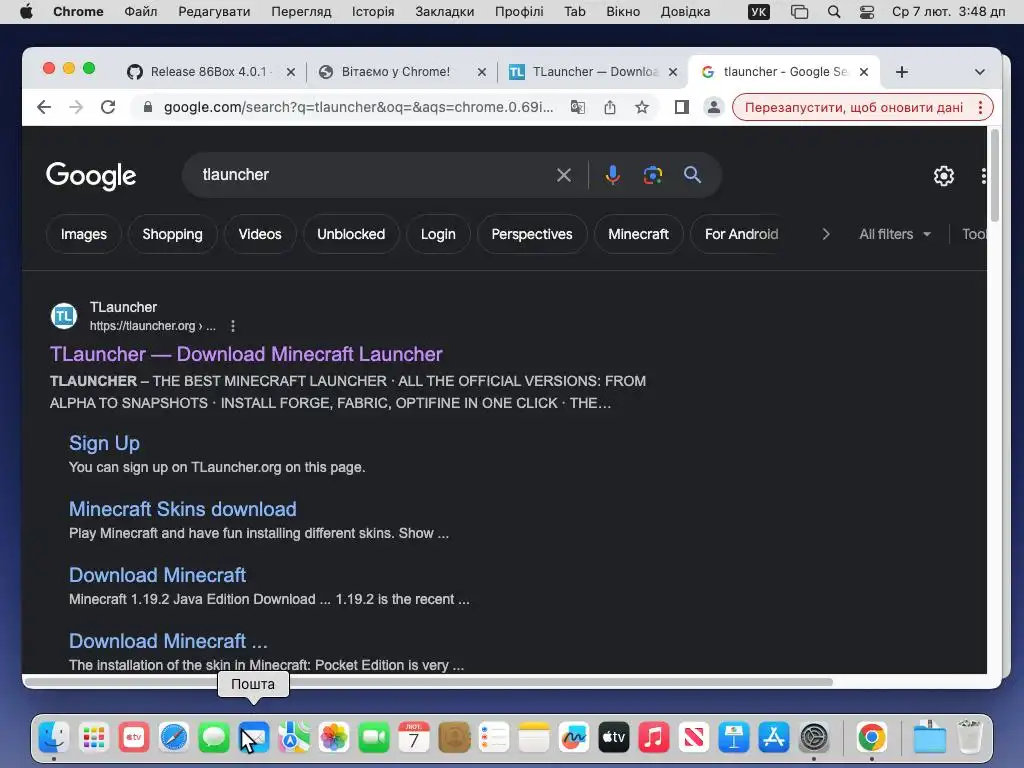Open Notes from the Dock
The image size is (1024, 768).
click(534, 738)
